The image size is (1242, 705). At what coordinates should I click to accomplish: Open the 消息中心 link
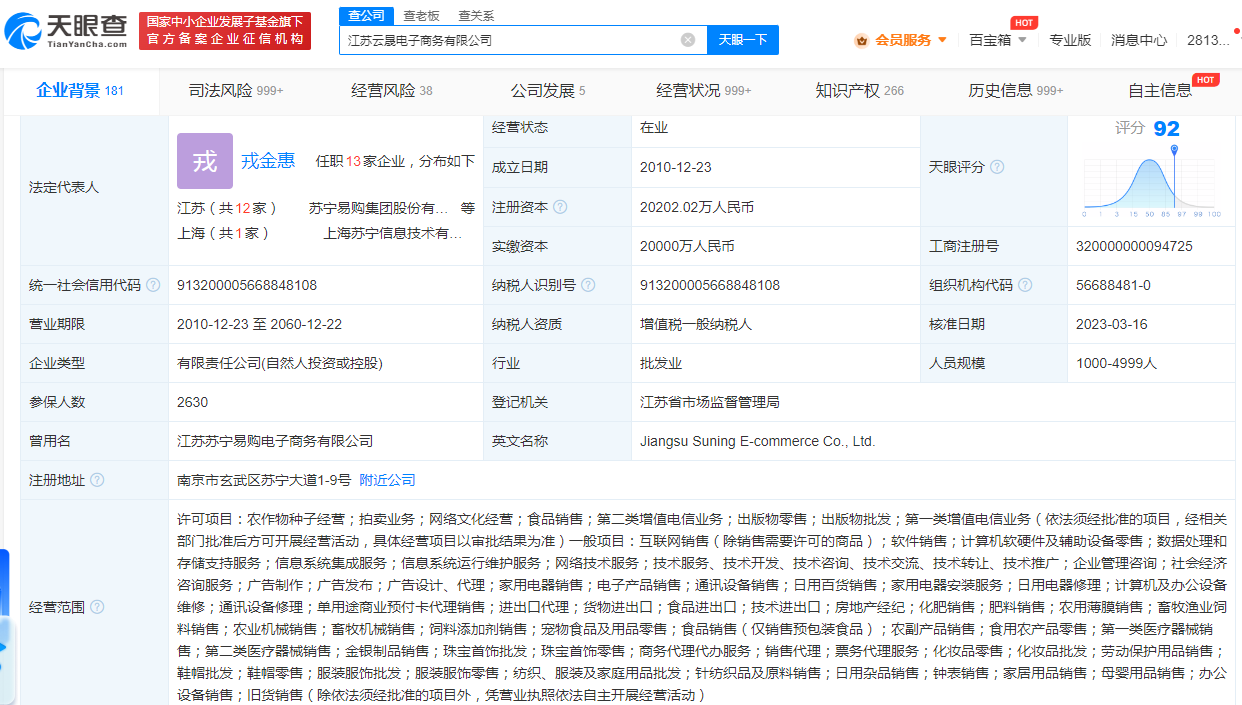(x=1139, y=40)
